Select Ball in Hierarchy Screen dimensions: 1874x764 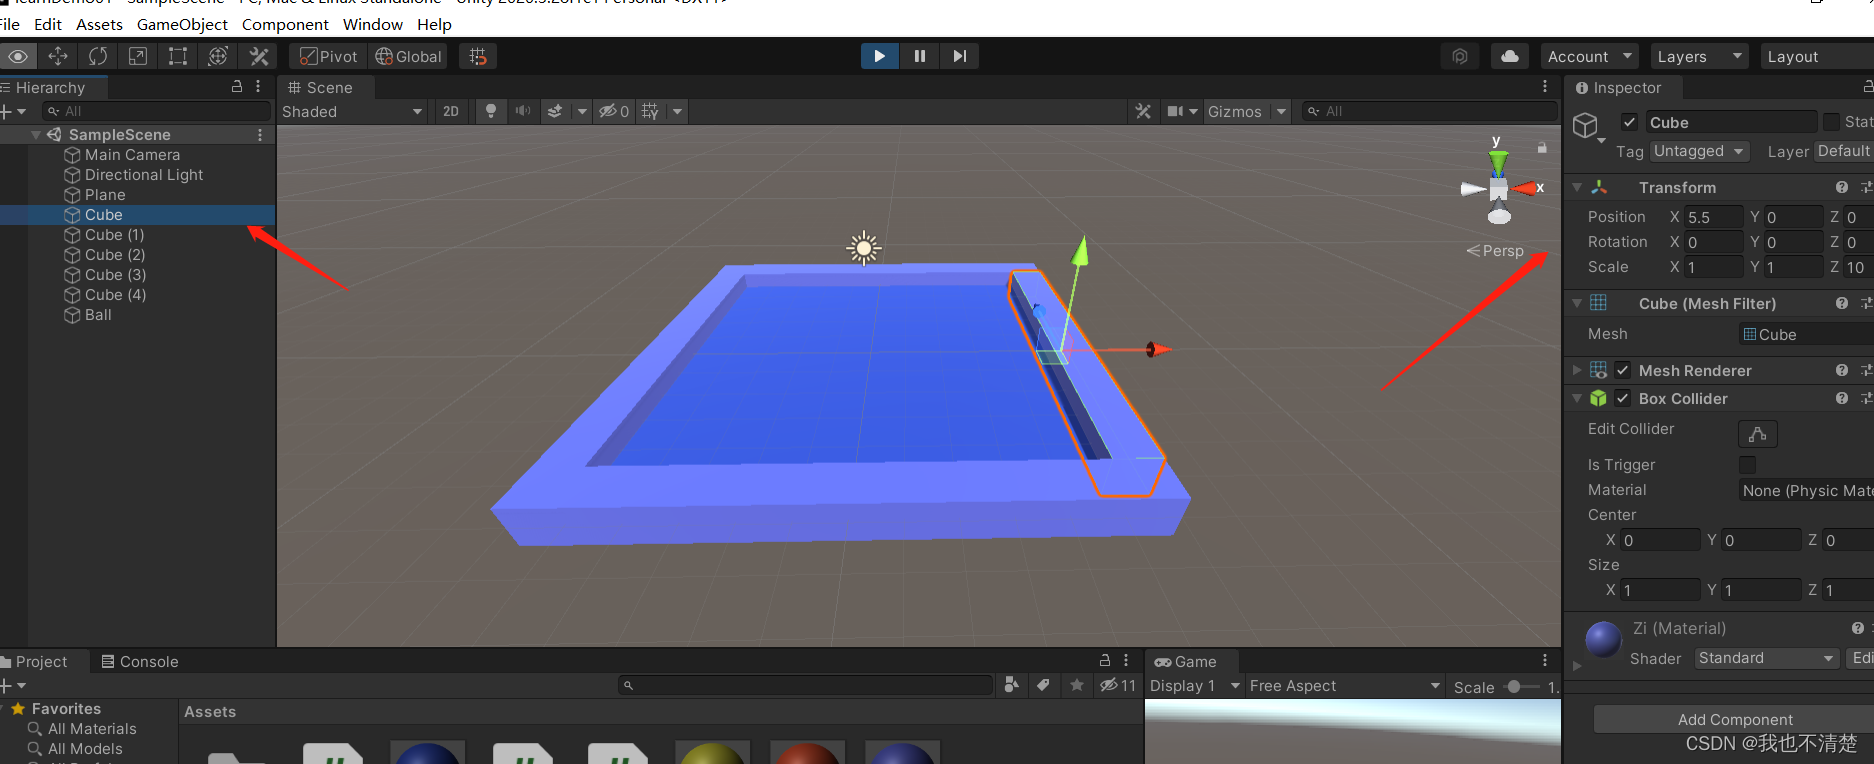pyautogui.click(x=98, y=315)
